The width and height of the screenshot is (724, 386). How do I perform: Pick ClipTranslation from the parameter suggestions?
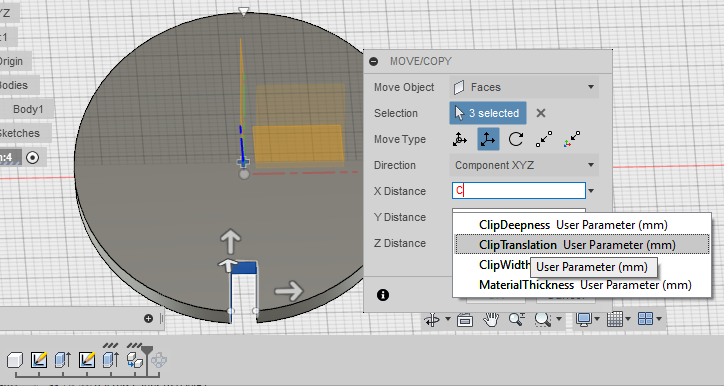[x=582, y=245]
